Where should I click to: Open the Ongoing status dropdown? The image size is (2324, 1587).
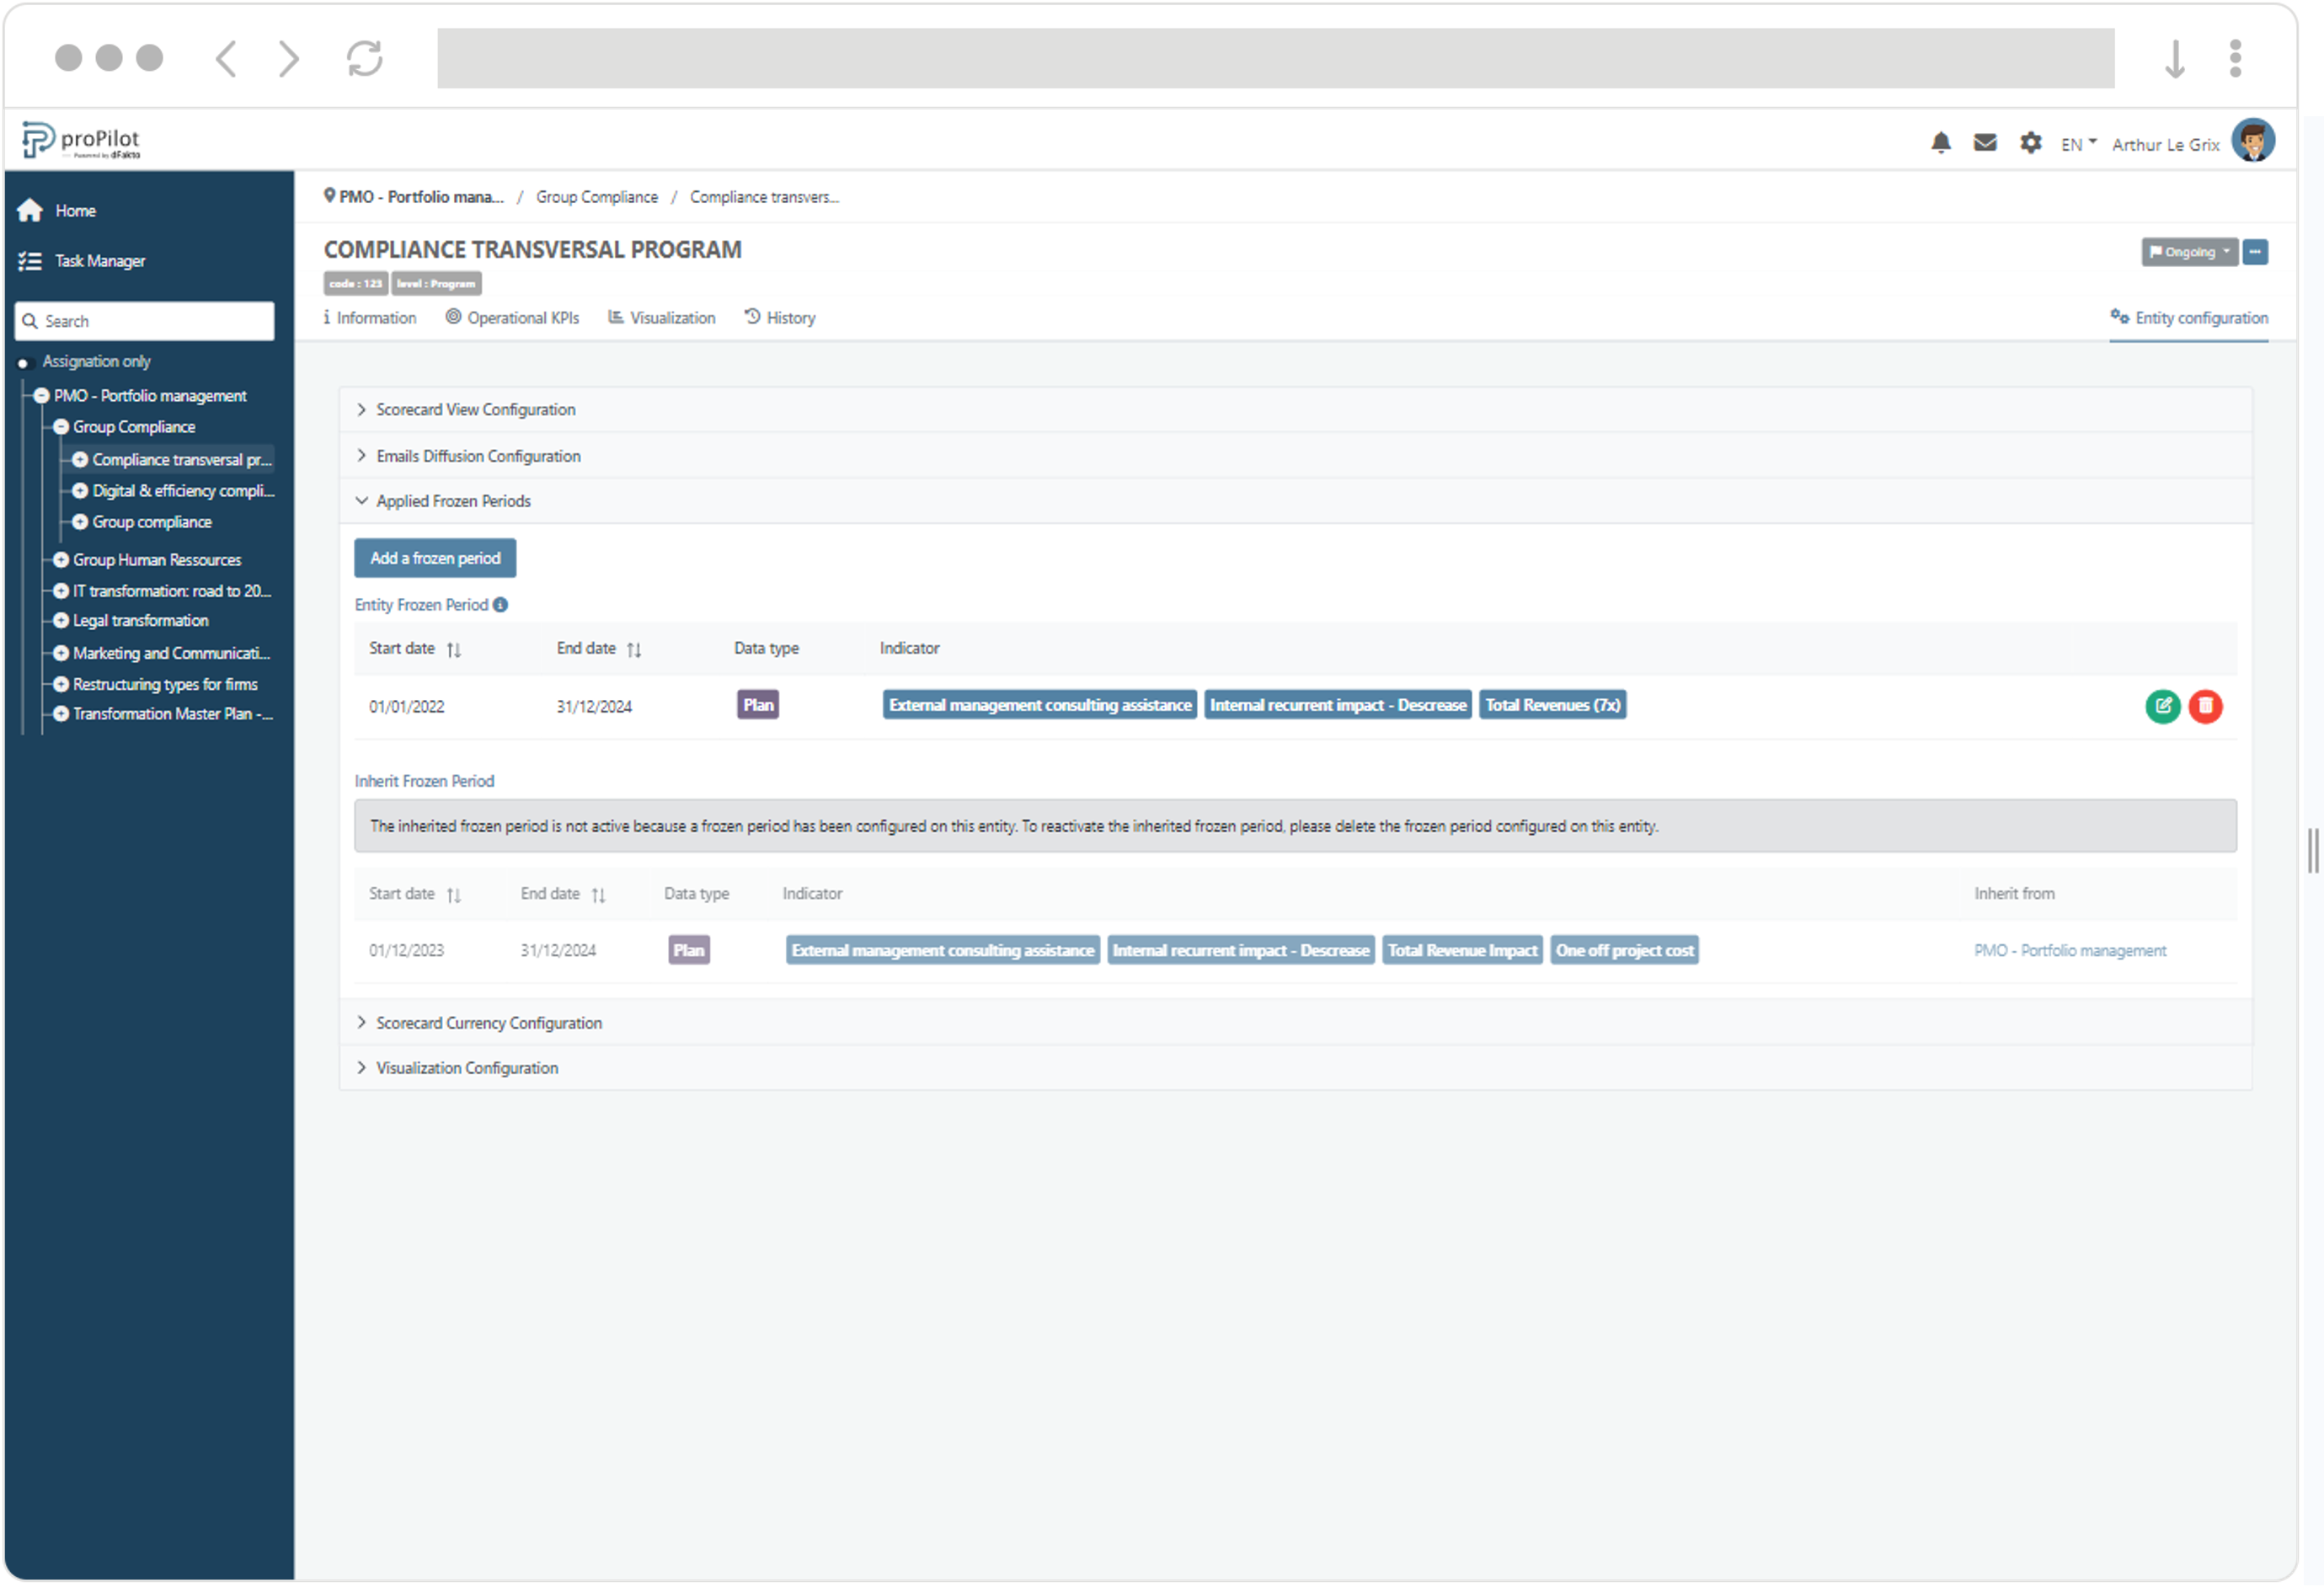(x=2188, y=252)
